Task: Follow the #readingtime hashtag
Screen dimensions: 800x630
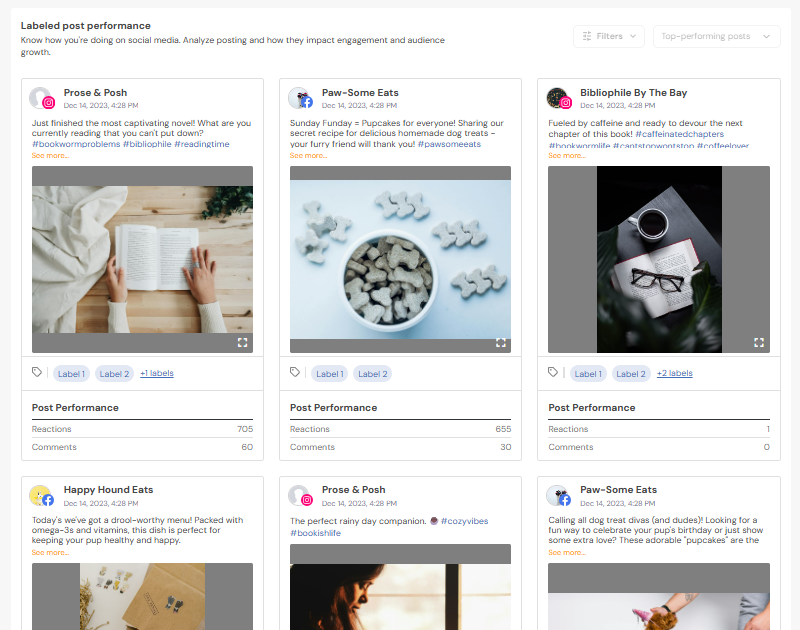Action: (x=202, y=144)
